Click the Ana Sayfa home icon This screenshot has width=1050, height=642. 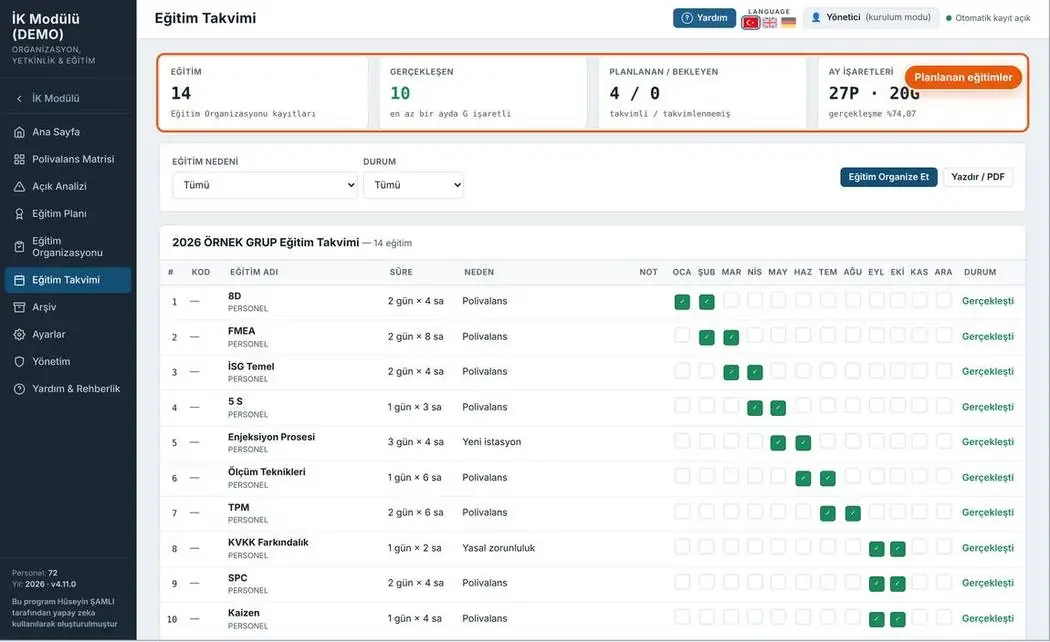pyautogui.click(x=19, y=132)
